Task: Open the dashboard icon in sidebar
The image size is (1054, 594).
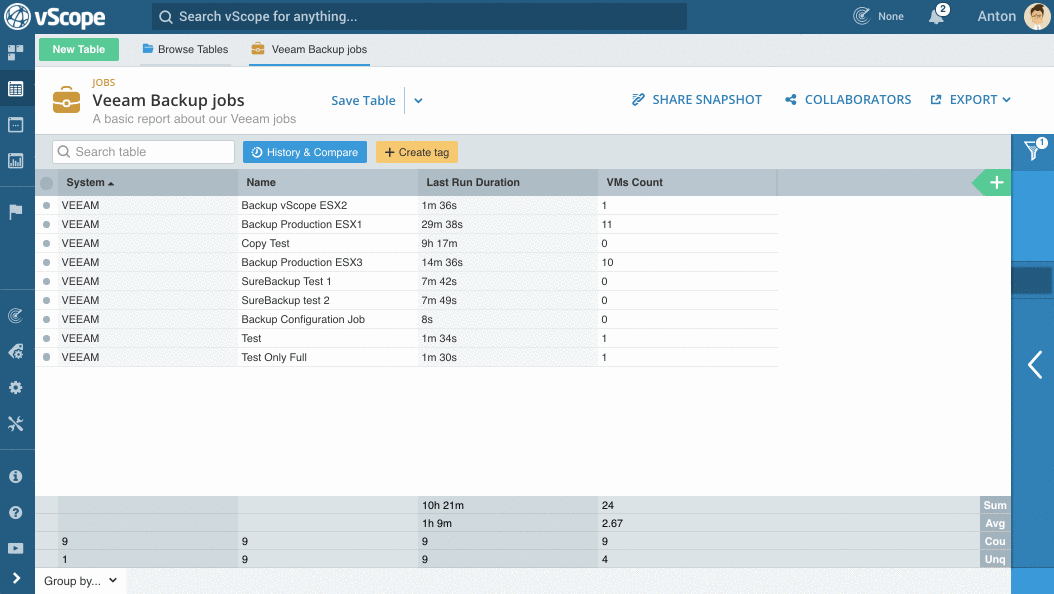Action: pos(15,52)
